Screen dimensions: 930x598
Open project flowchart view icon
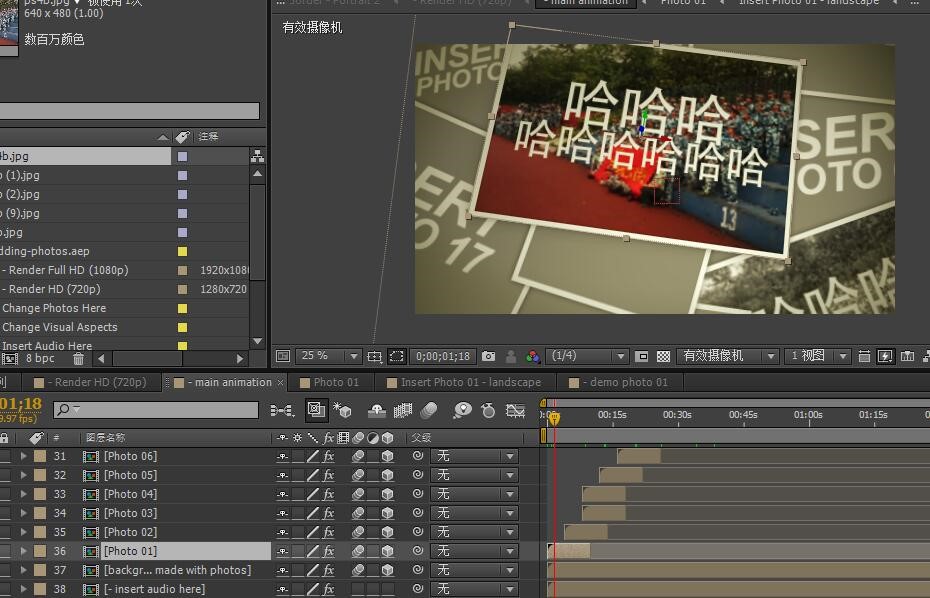point(257,156)
